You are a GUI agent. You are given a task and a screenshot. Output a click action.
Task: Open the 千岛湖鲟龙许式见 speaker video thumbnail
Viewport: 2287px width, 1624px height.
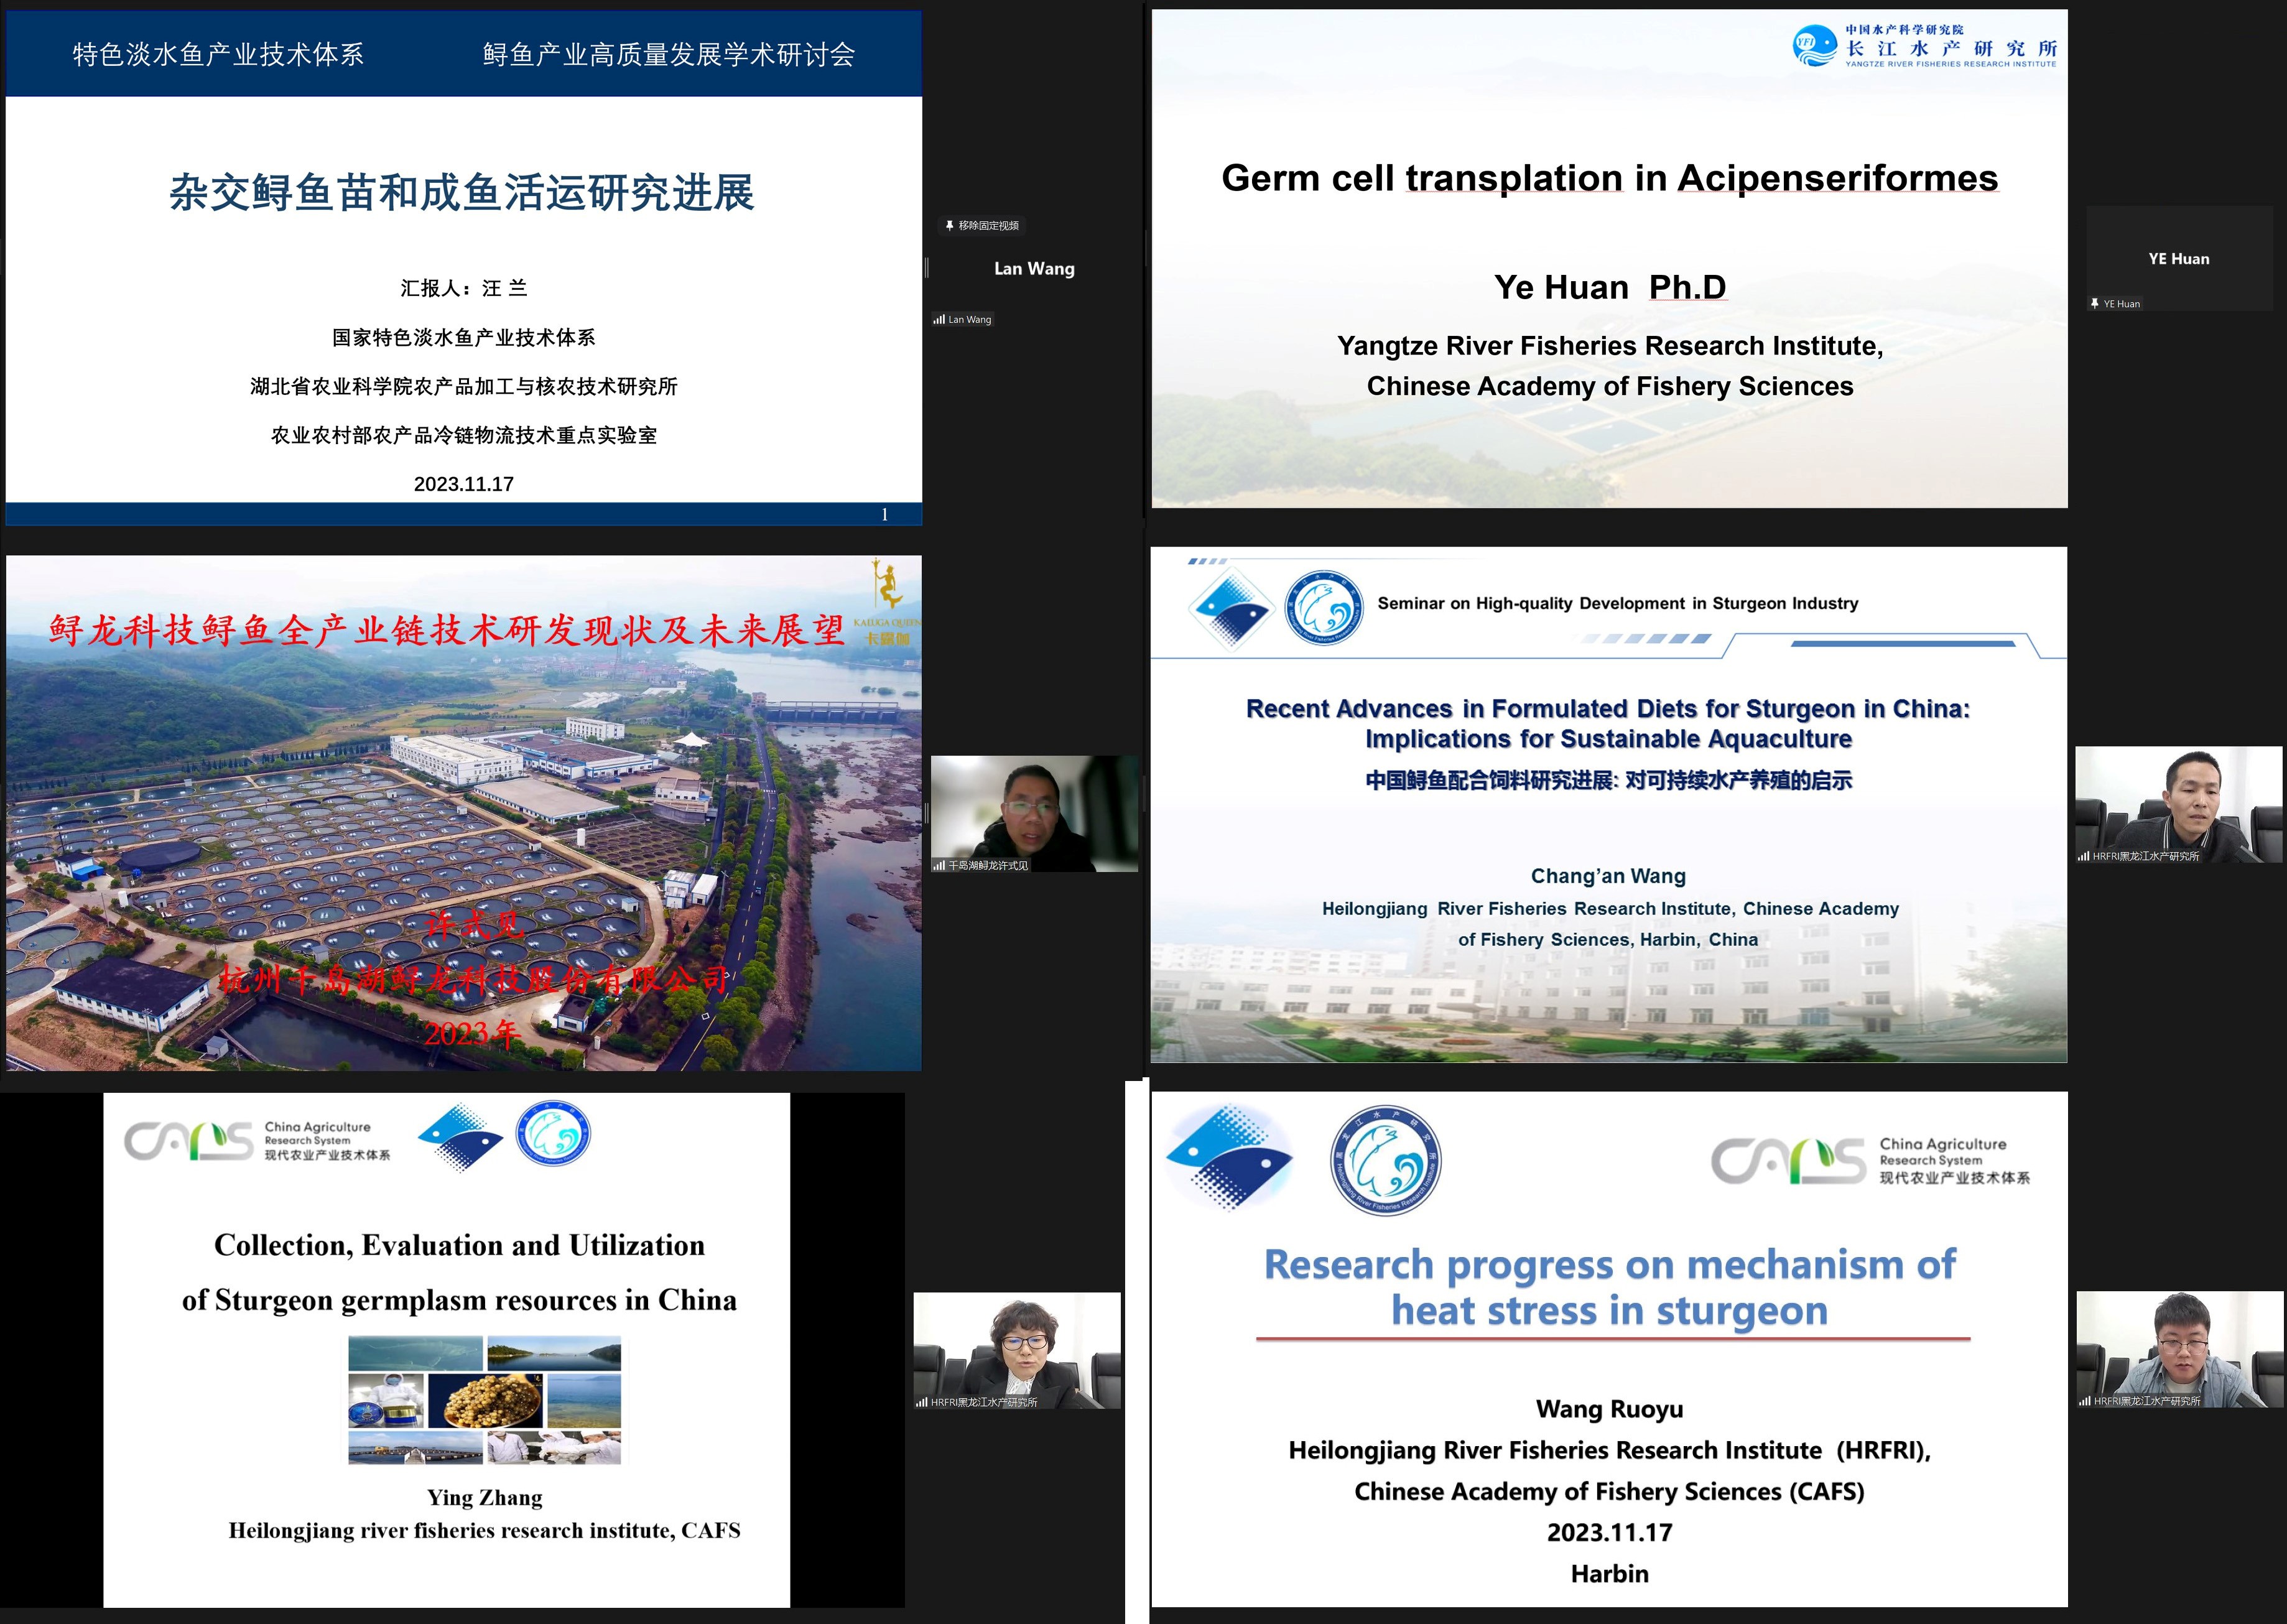click(1034, 812)
